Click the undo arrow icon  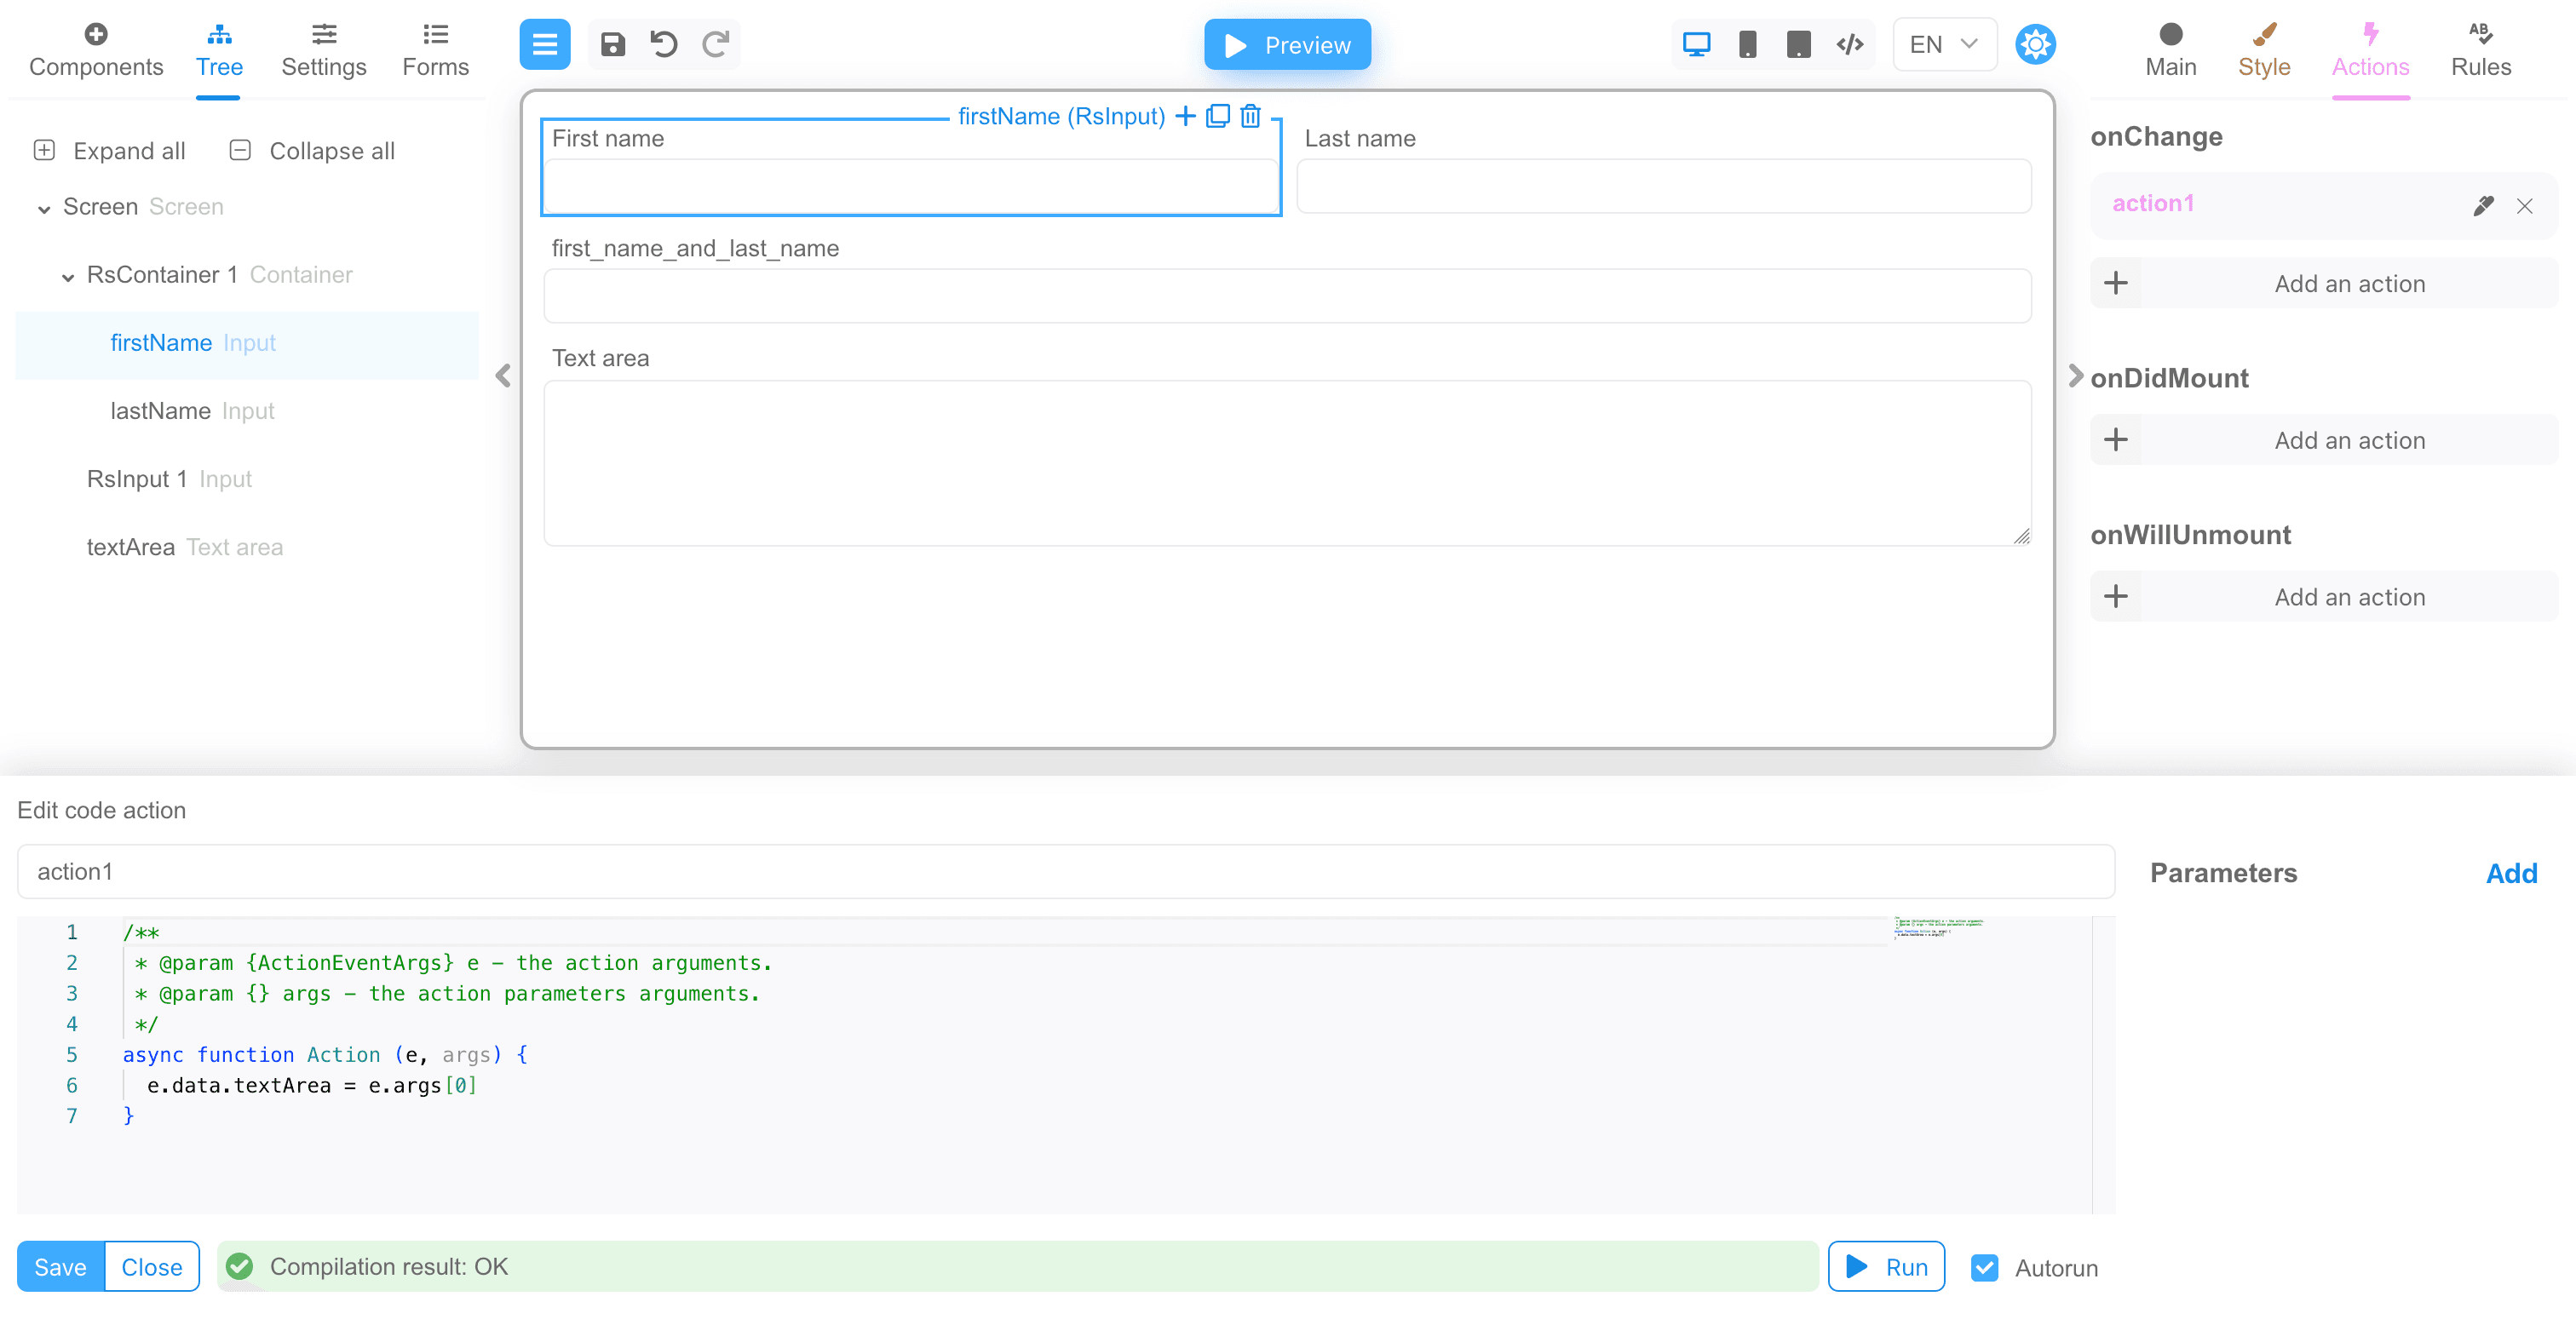tap(663, 44)
